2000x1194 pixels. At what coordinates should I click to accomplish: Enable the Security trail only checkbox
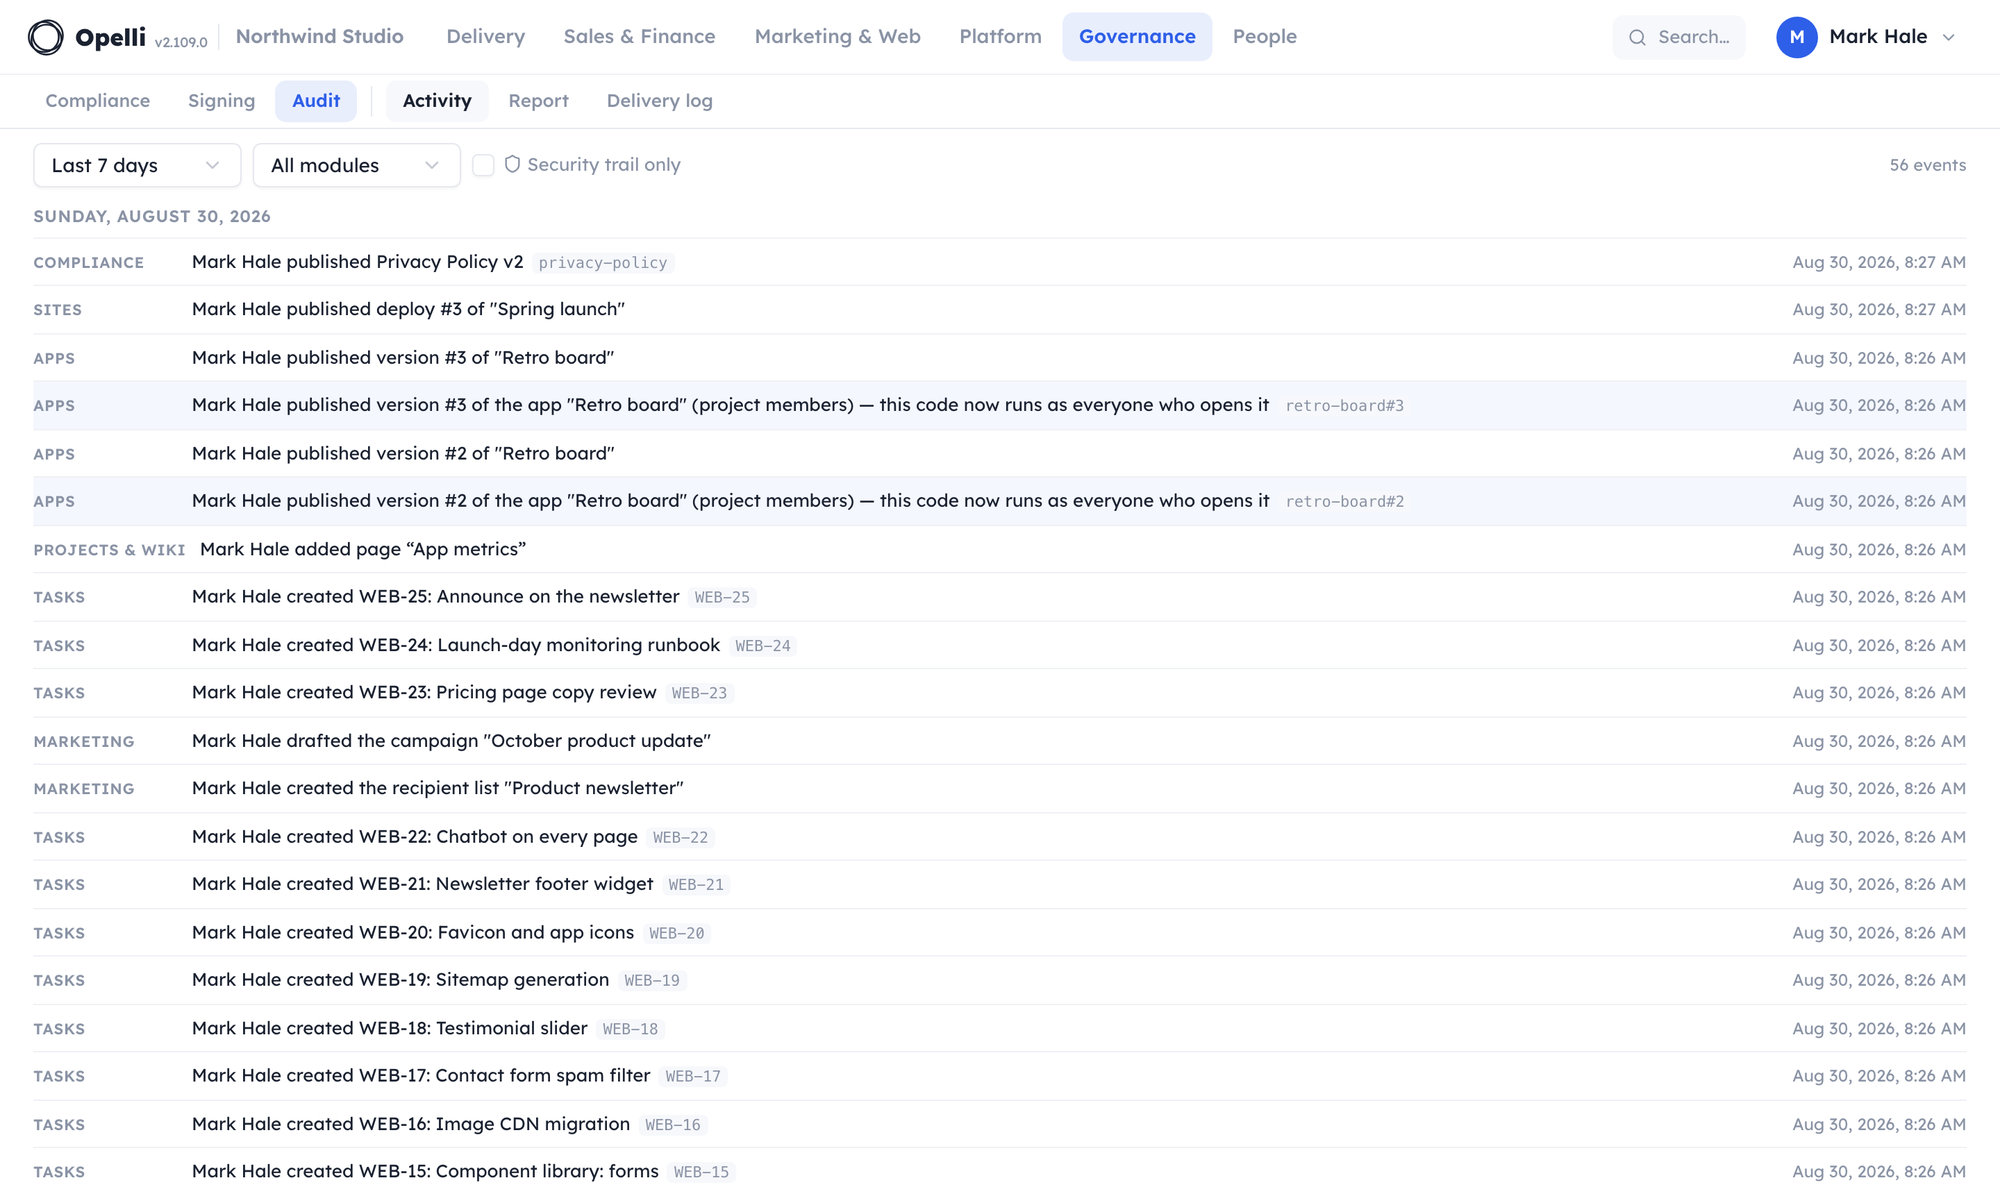coord(483,165)
